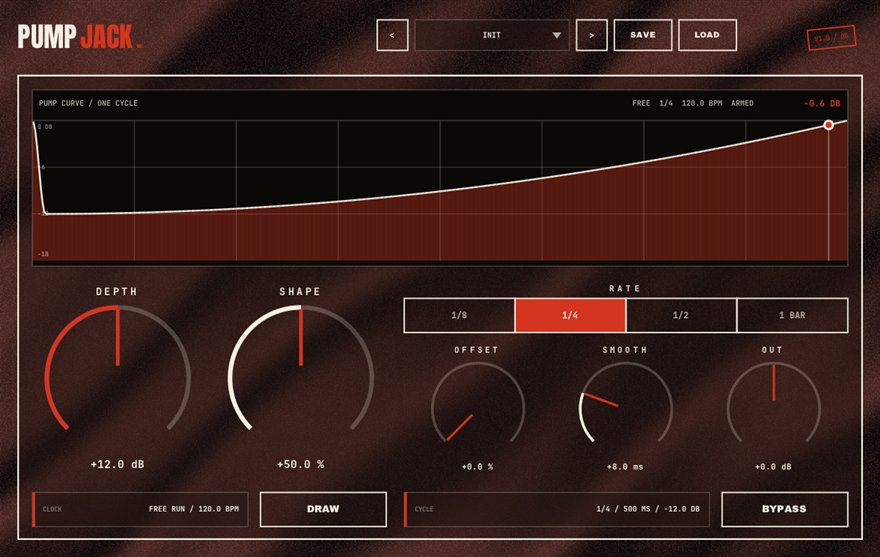Click the +0.0 % offset value
The height and width of the screenshot is (557, 880).
(x=478, y=467)
